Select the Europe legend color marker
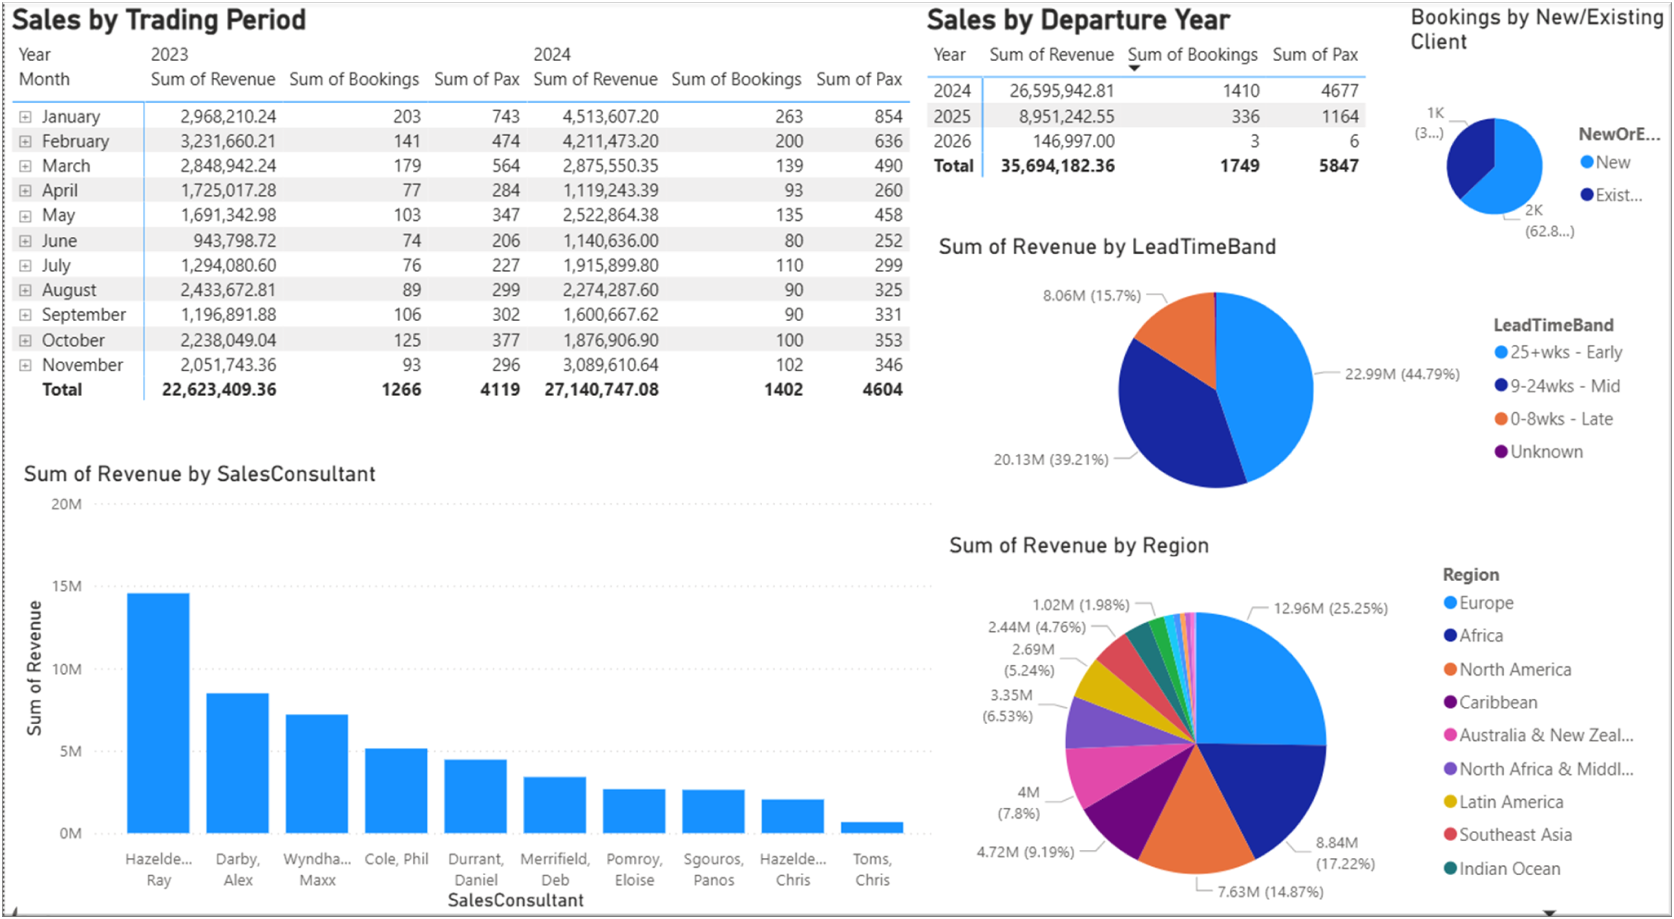The width and height of the screenshot is (1674, 919). pos(1450,603)
